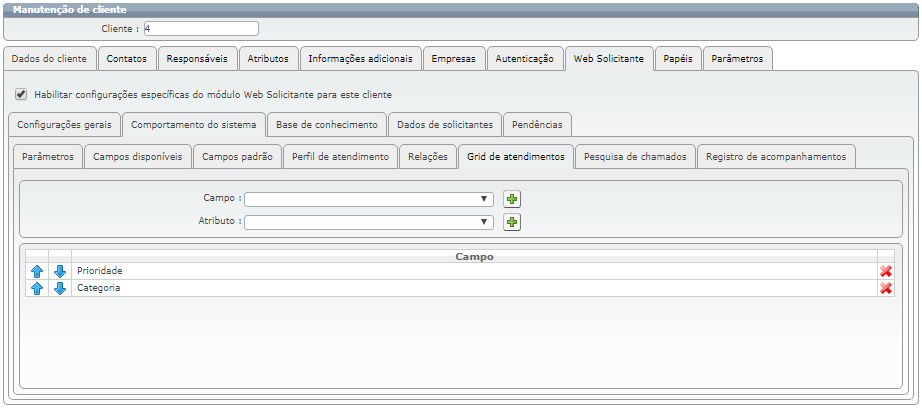Move Categoria row down with blue arrow
The width and height of the screenshot is (922, 408).
pos(60,288)
